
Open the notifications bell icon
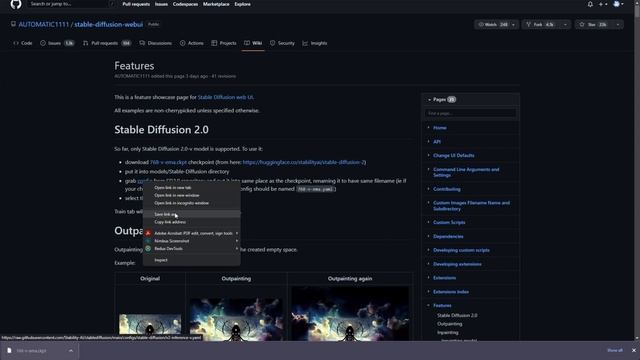pyautogui.click(x=590, y=4)
